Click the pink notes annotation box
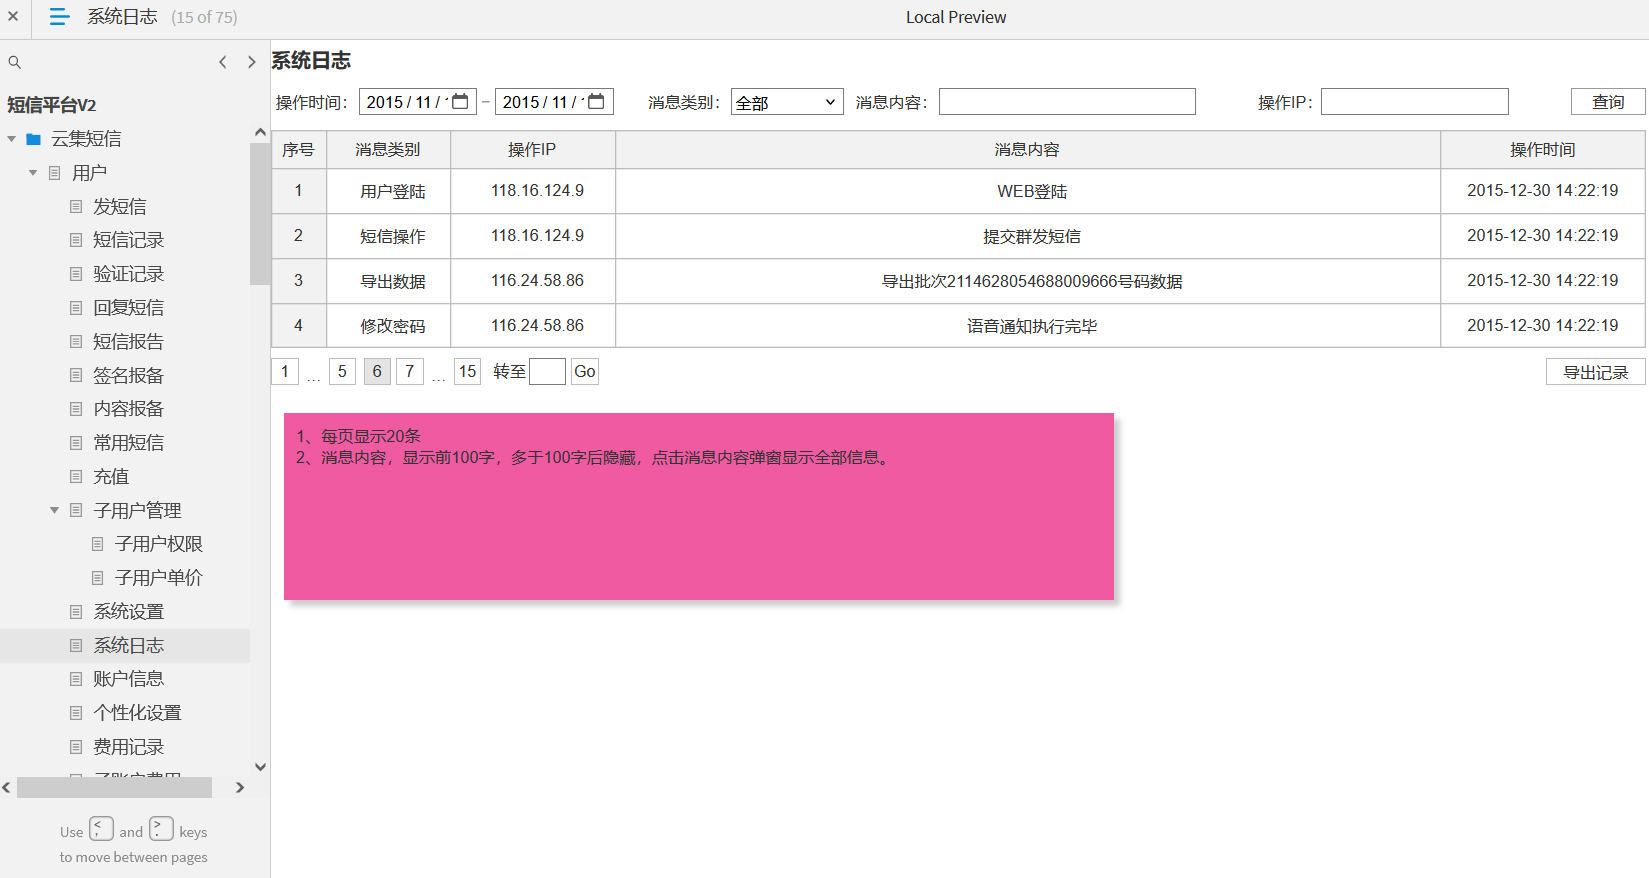The image size is (1649, 878). (699, 507)
